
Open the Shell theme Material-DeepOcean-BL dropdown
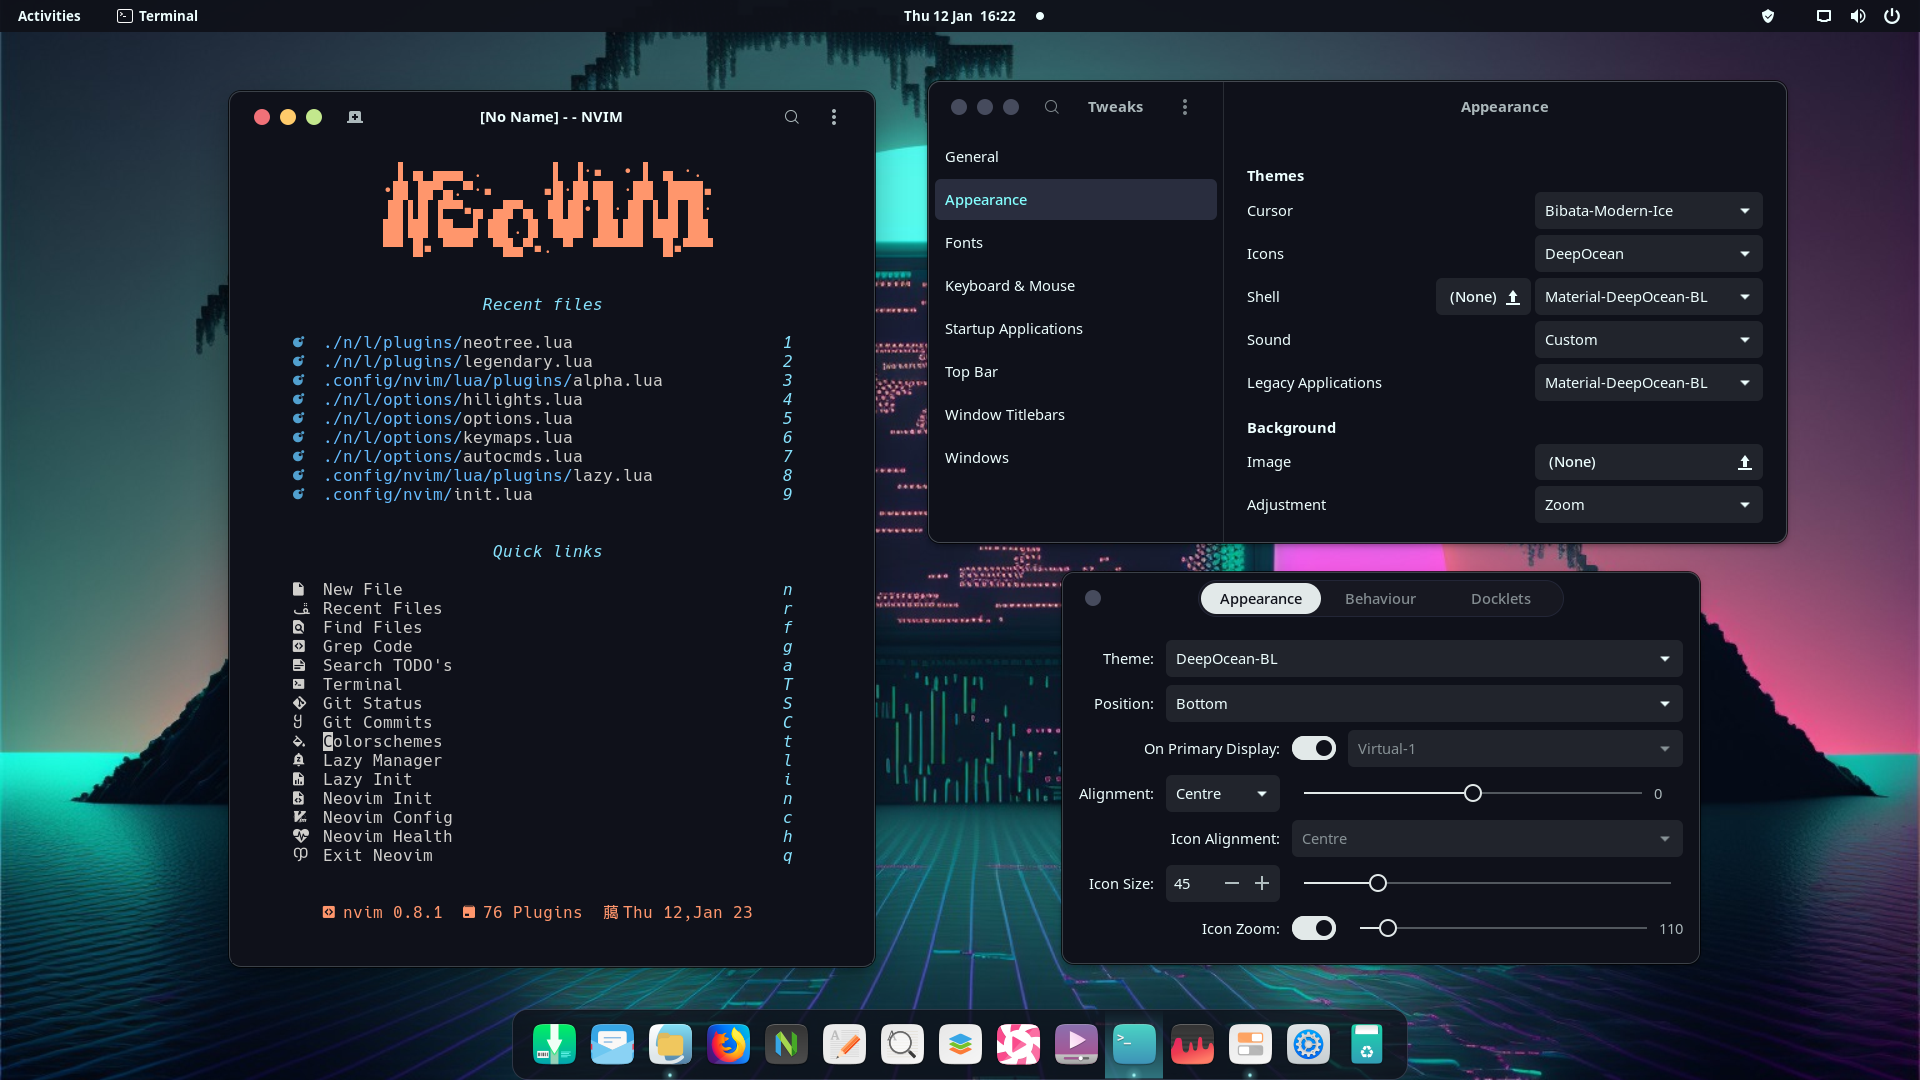point(1648,297)
